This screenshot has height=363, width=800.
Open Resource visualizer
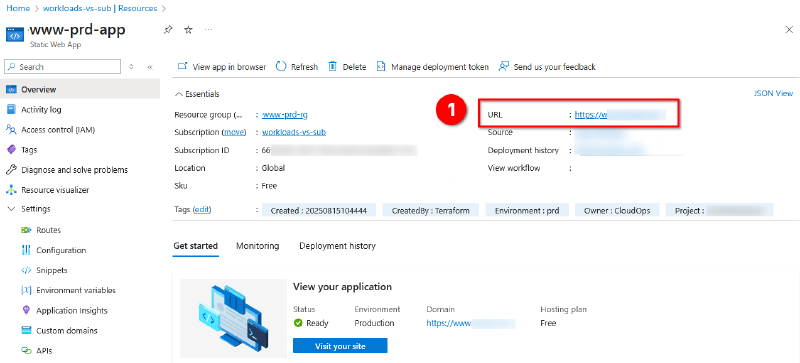[x=55, y=190]
